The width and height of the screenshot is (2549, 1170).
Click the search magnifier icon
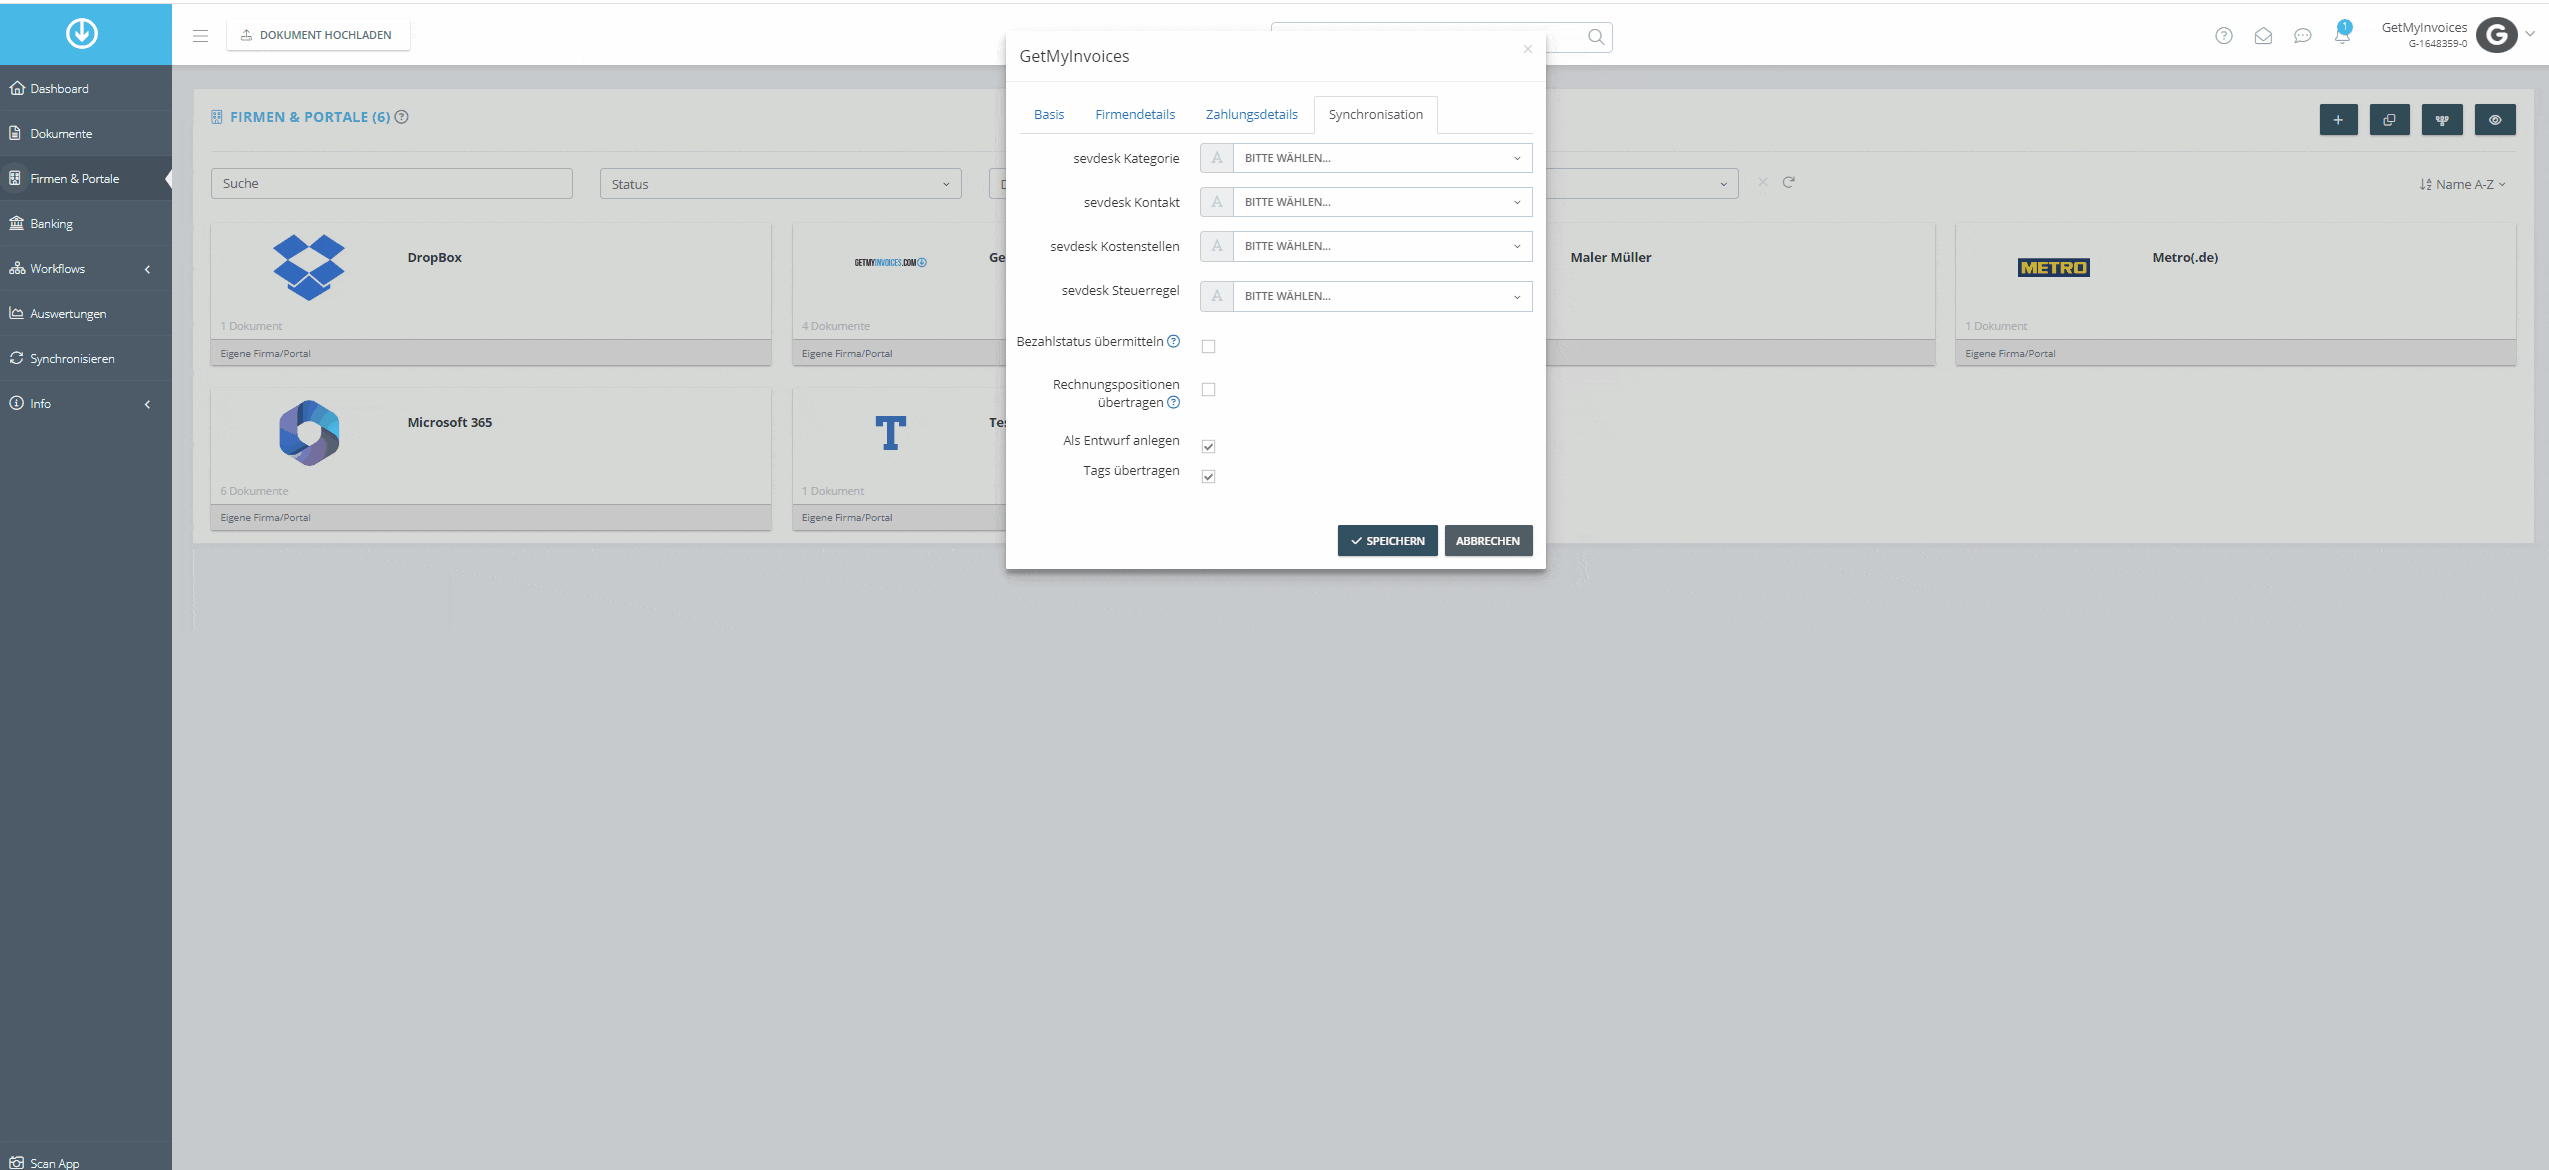(x=1596, y=37)
